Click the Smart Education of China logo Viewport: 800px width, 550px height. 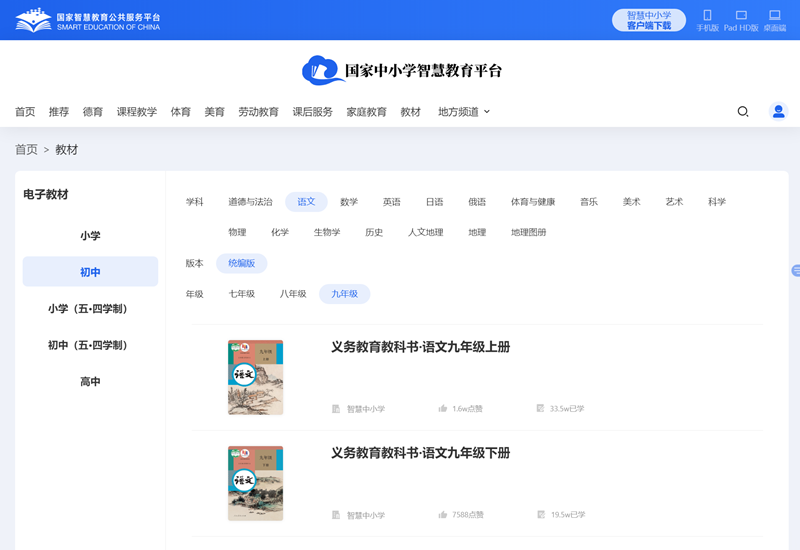(87, 20)
